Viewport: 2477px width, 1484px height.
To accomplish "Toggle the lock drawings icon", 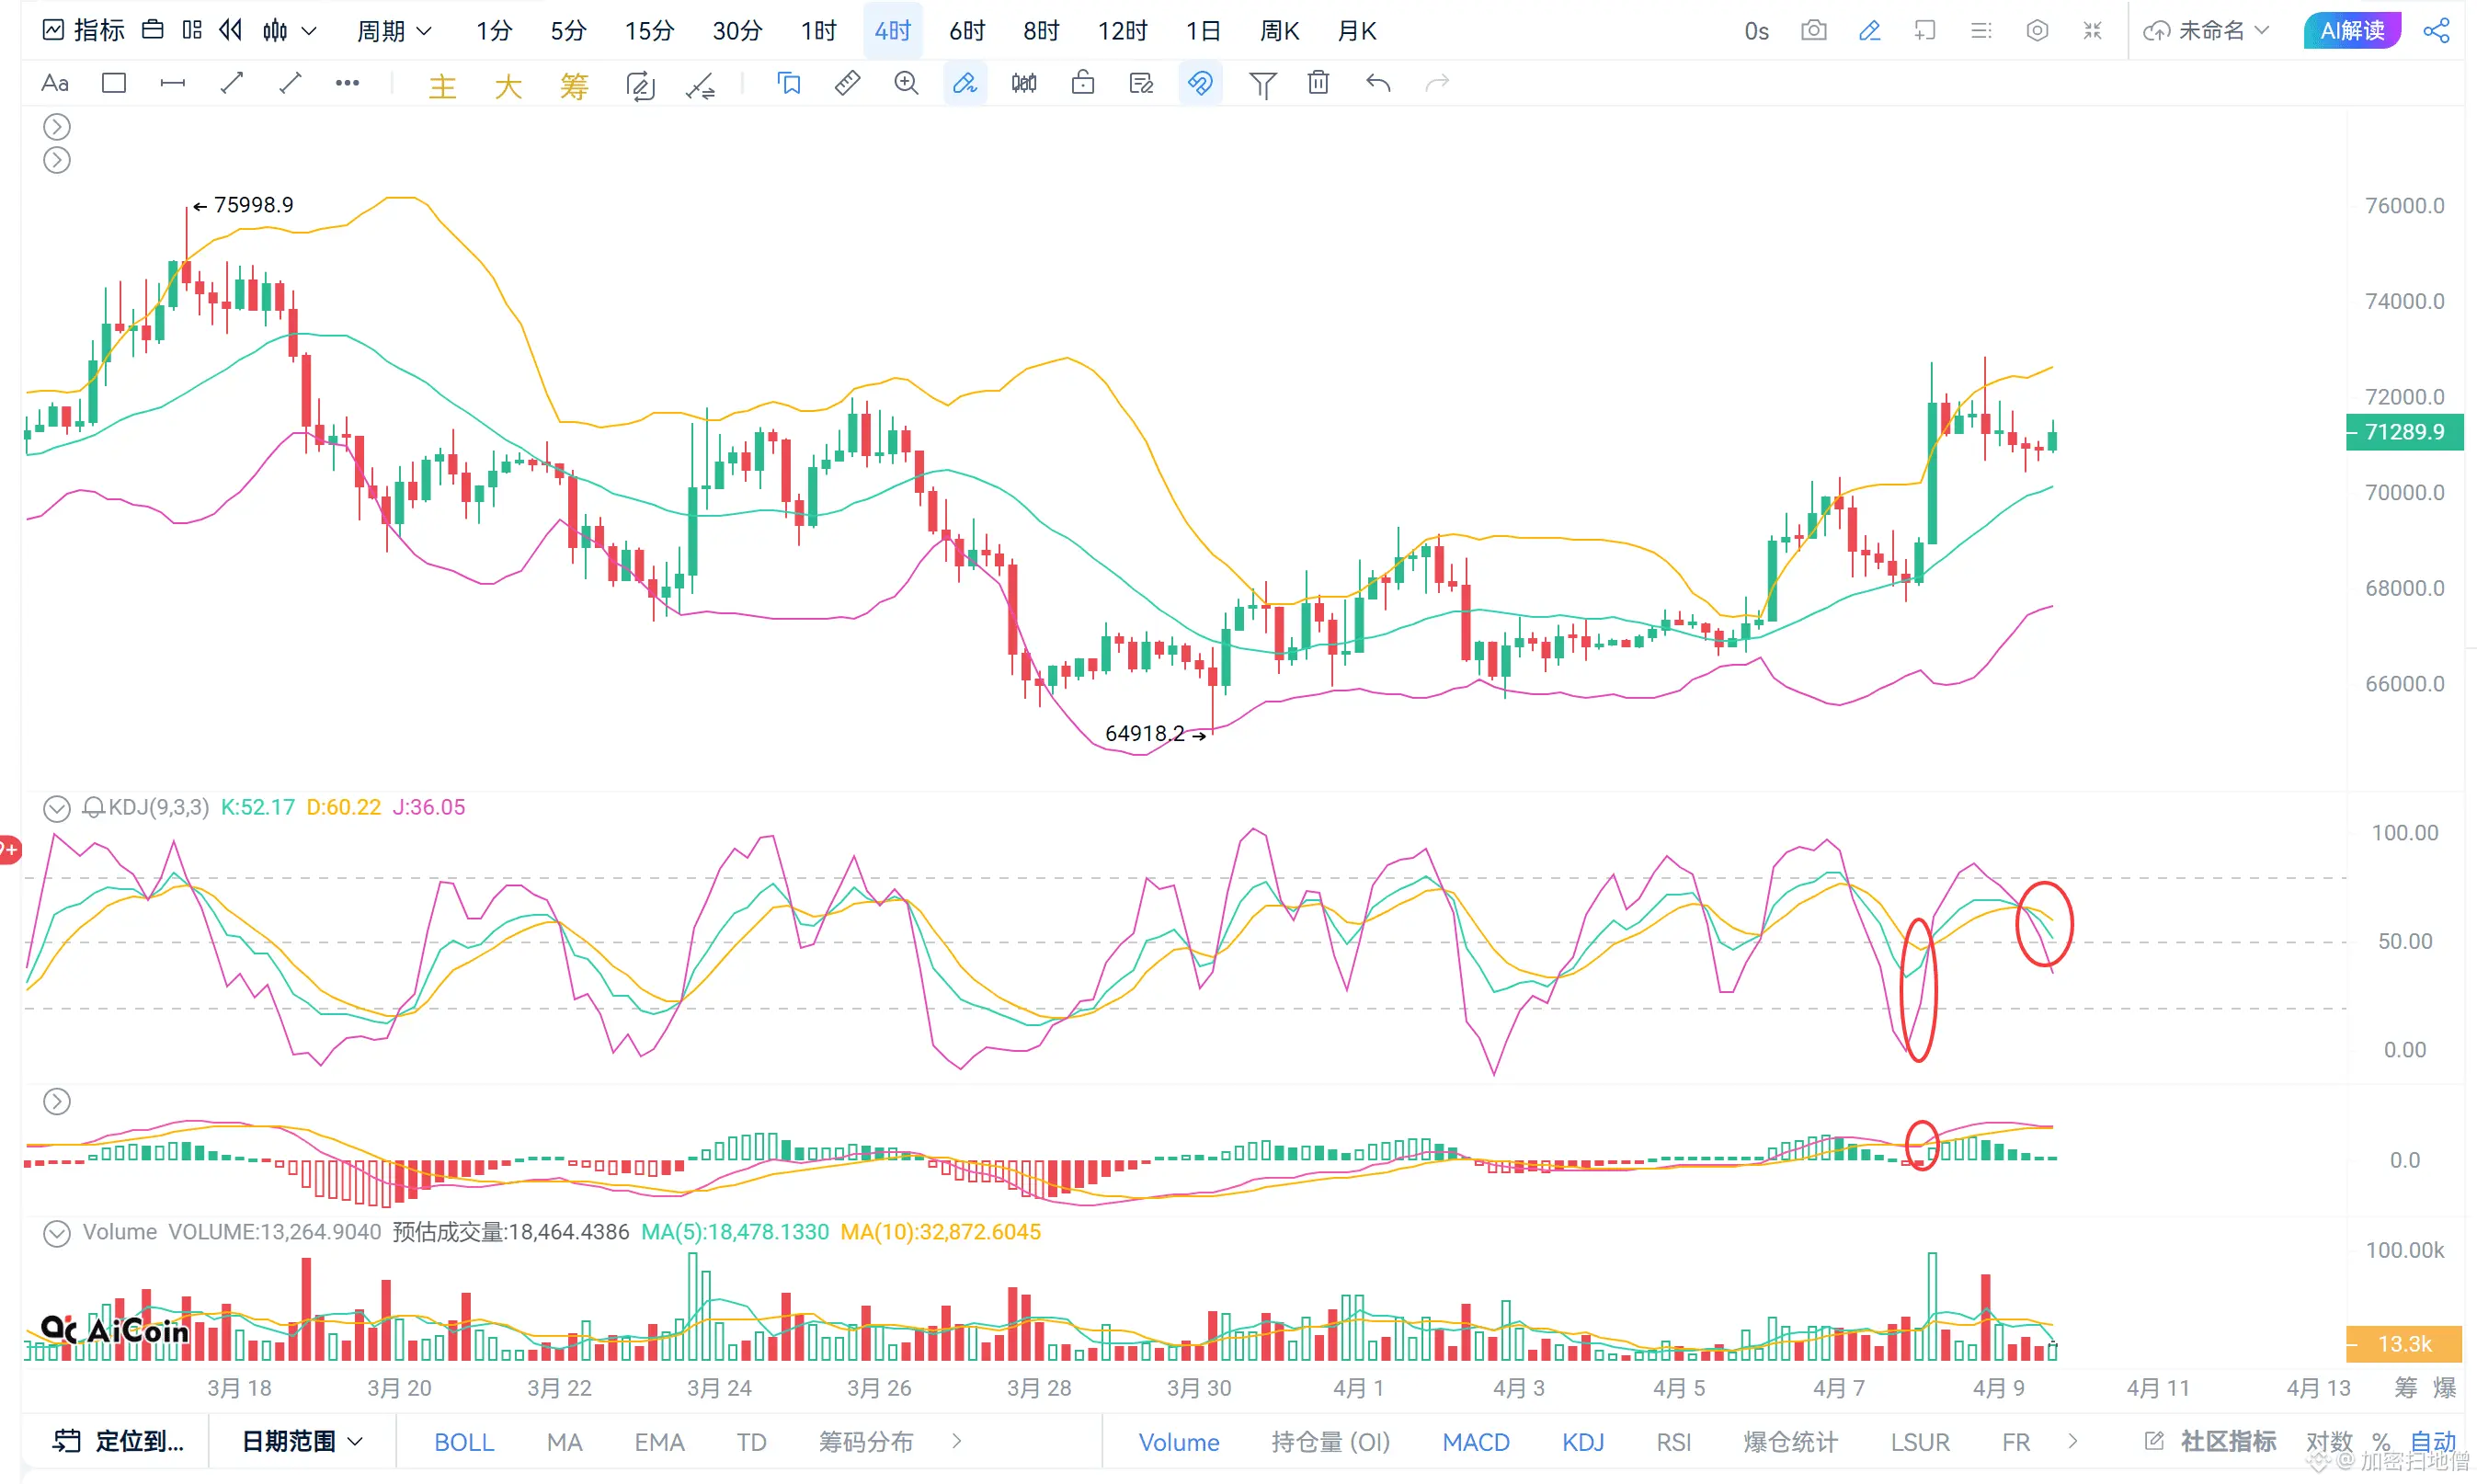I will pos(1082,84).
